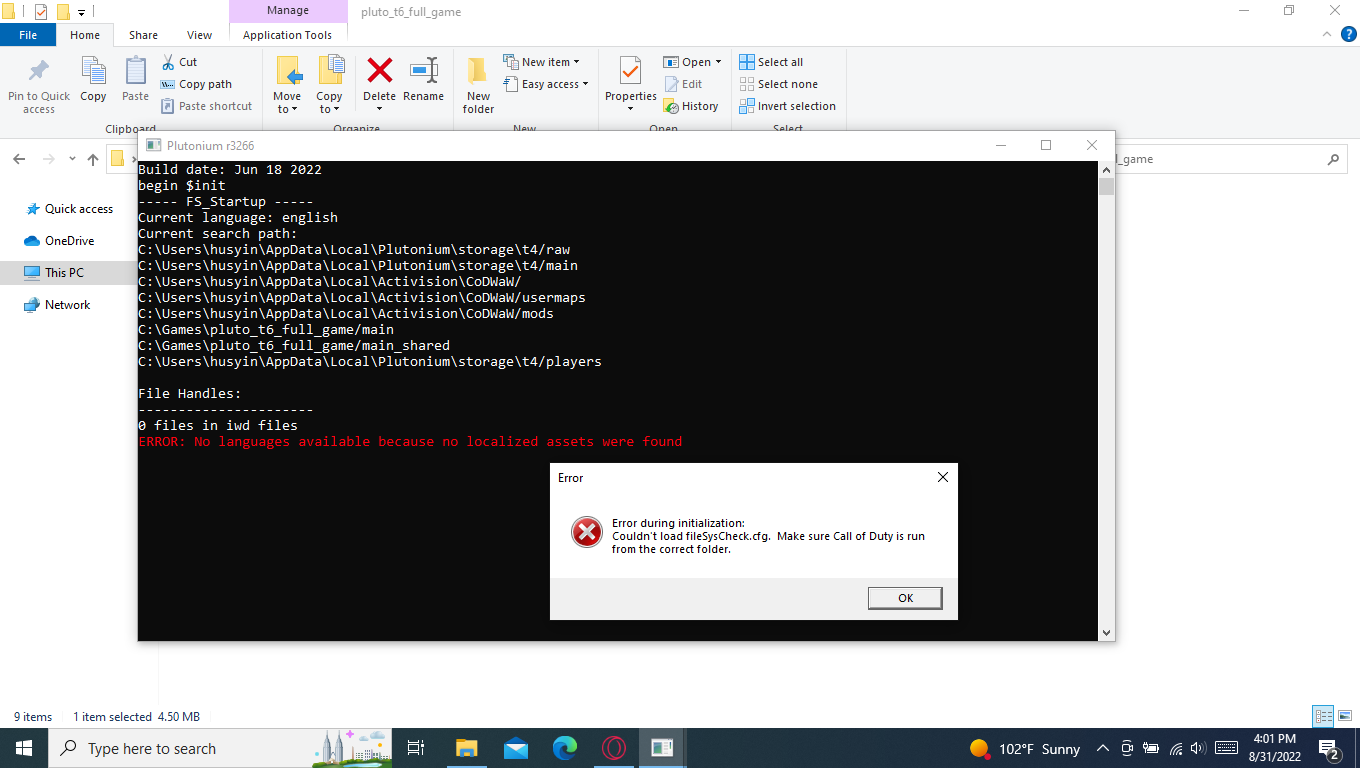The height and width of the screenshot is (768, 1360).
Task: Navigate forward in Explorer
Action: [47, 159]
